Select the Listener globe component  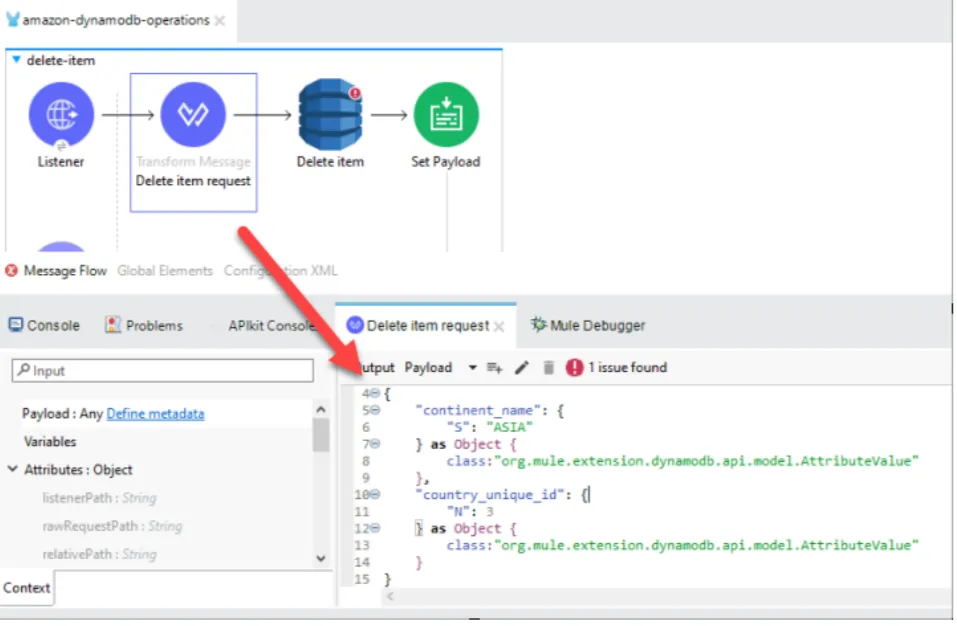[61, 115]
